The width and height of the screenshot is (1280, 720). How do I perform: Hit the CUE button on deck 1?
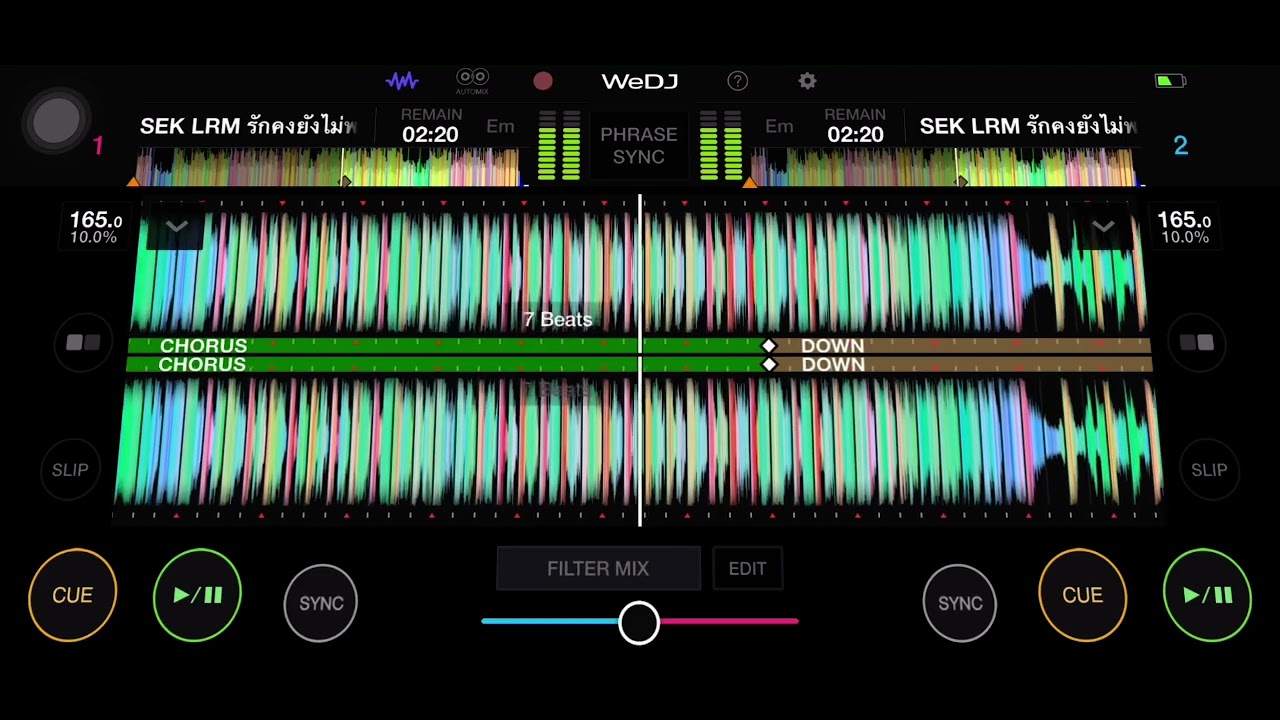point(72,595)
